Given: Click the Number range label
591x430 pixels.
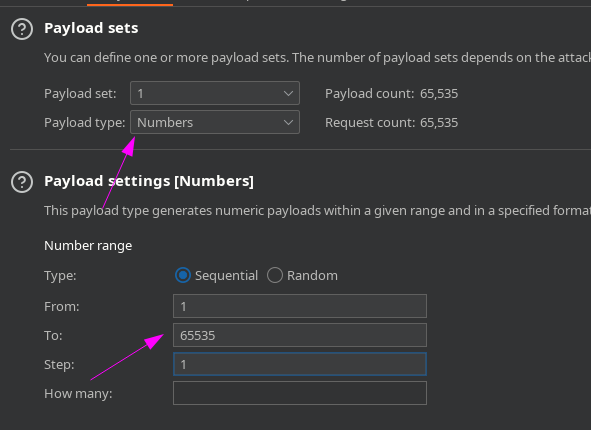Looking at the screenshot, I should click(x=88, y=246).
